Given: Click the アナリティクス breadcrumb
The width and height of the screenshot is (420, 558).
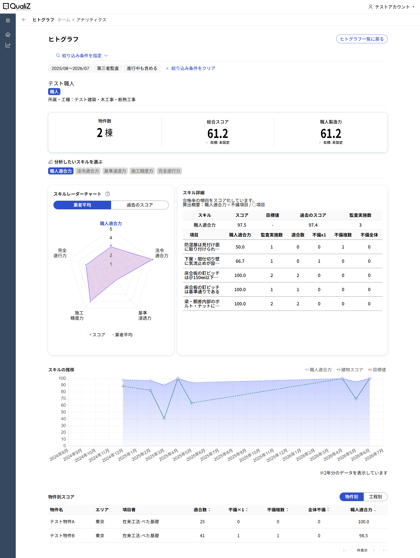Looking at the screenshot, I should click(91, 20).
